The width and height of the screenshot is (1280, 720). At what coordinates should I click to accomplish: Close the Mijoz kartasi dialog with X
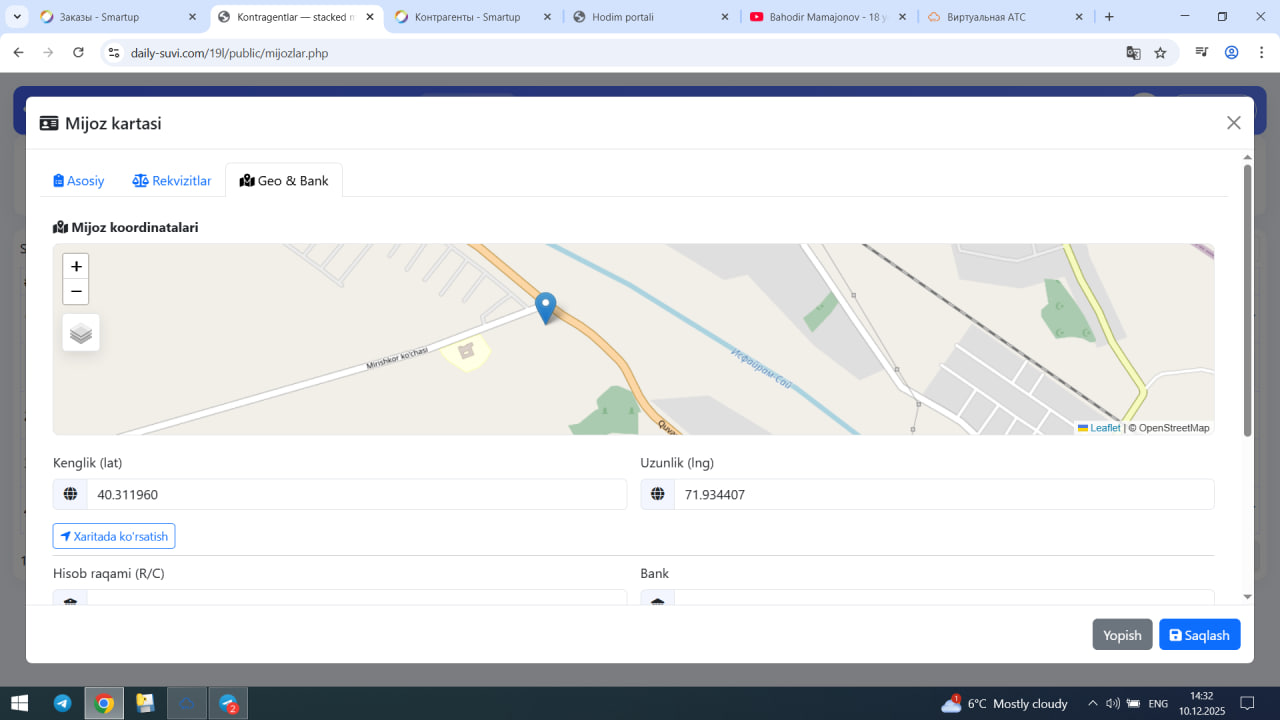[1234, 123]
